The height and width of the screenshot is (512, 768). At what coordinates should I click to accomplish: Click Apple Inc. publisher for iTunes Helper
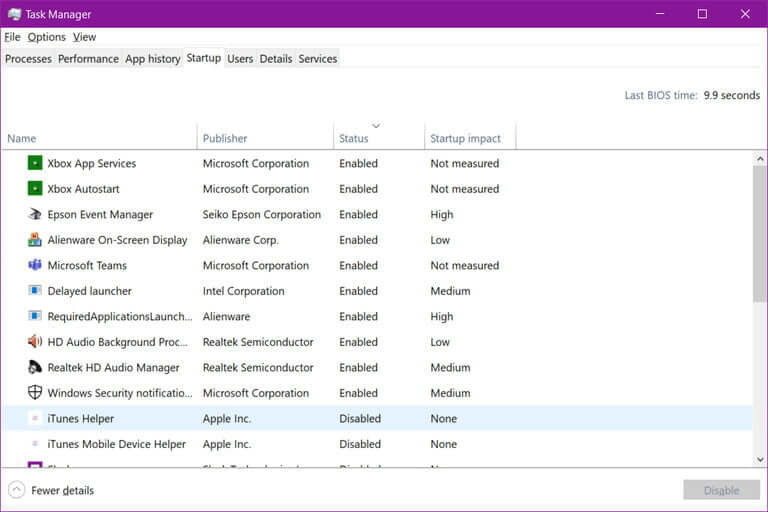(227, 418)
